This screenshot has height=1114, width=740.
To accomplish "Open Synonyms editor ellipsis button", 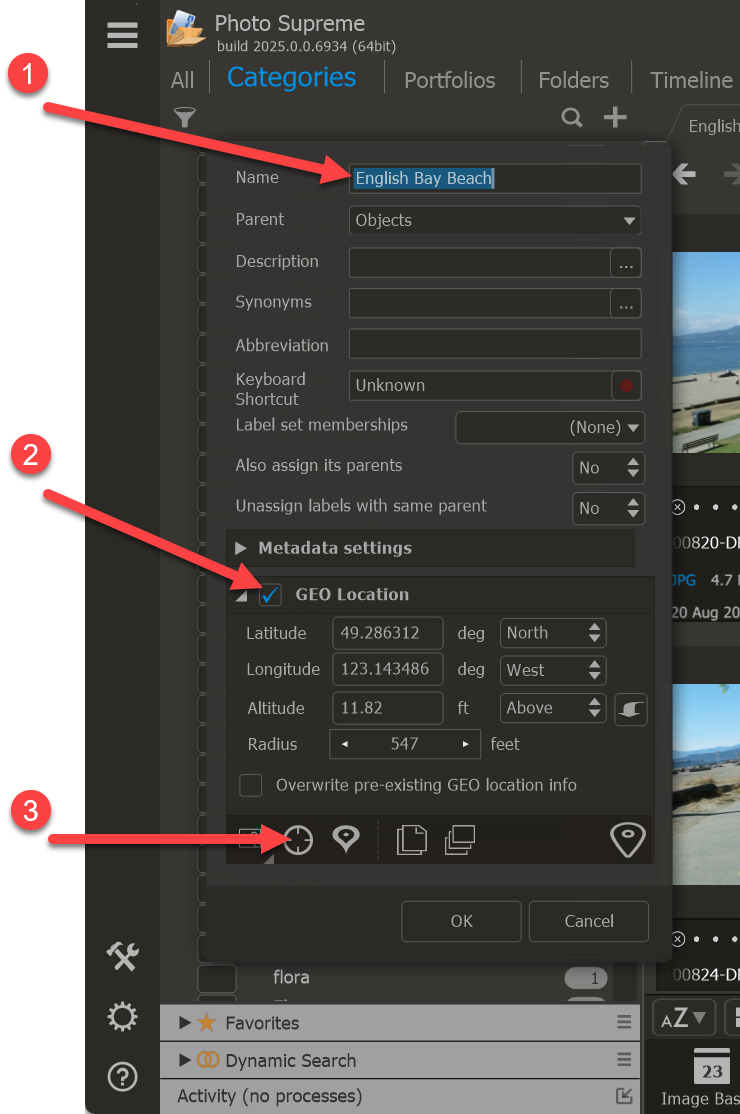I will [x=626, y=303].
